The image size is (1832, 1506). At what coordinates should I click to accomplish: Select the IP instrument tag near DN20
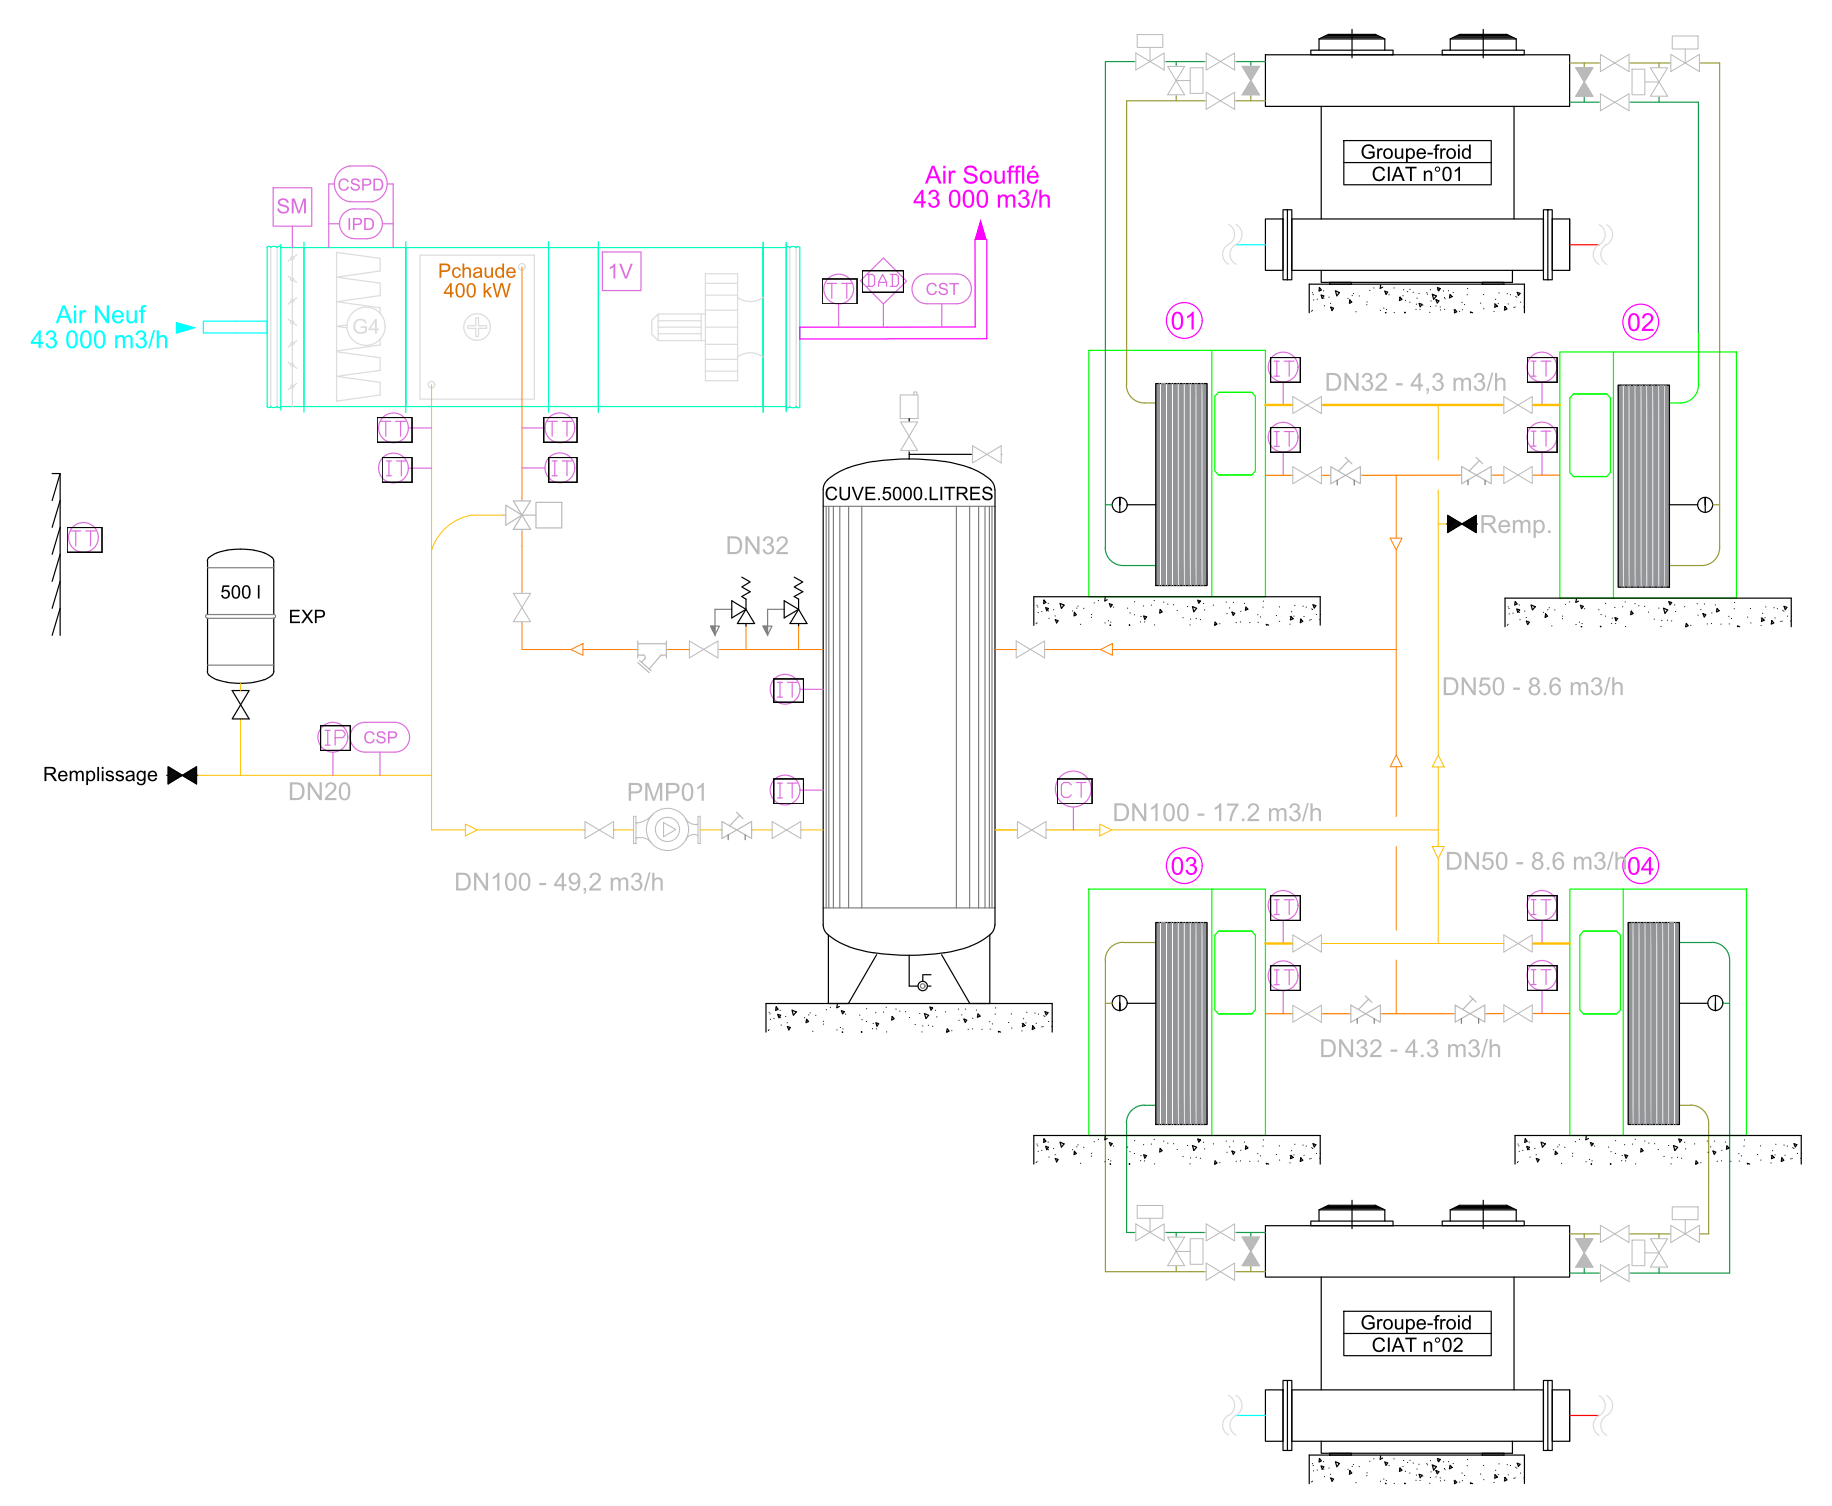(x=334, y=738)
